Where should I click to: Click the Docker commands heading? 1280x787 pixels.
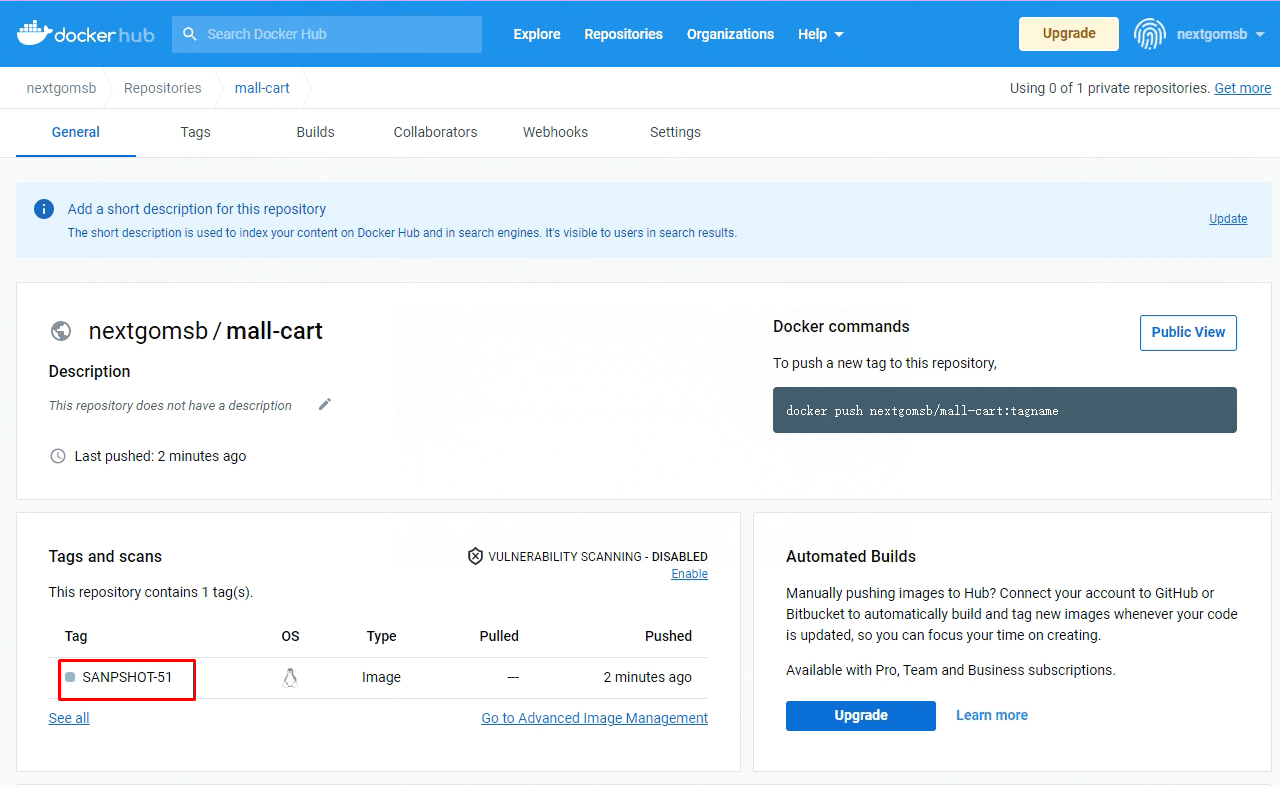(841, 326)
